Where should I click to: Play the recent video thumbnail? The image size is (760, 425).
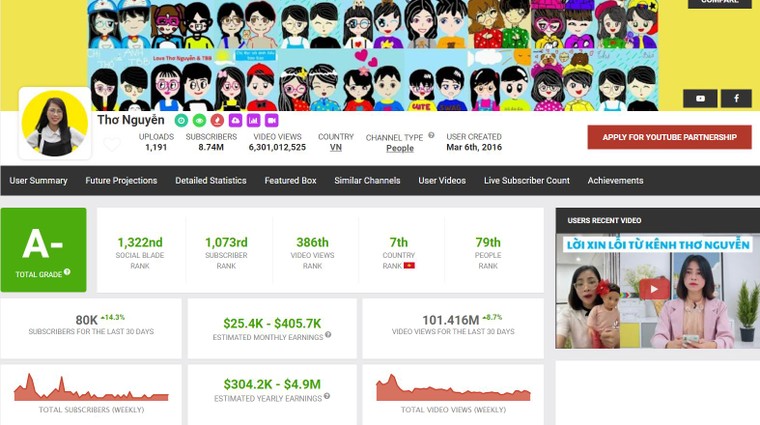point(654,289)
